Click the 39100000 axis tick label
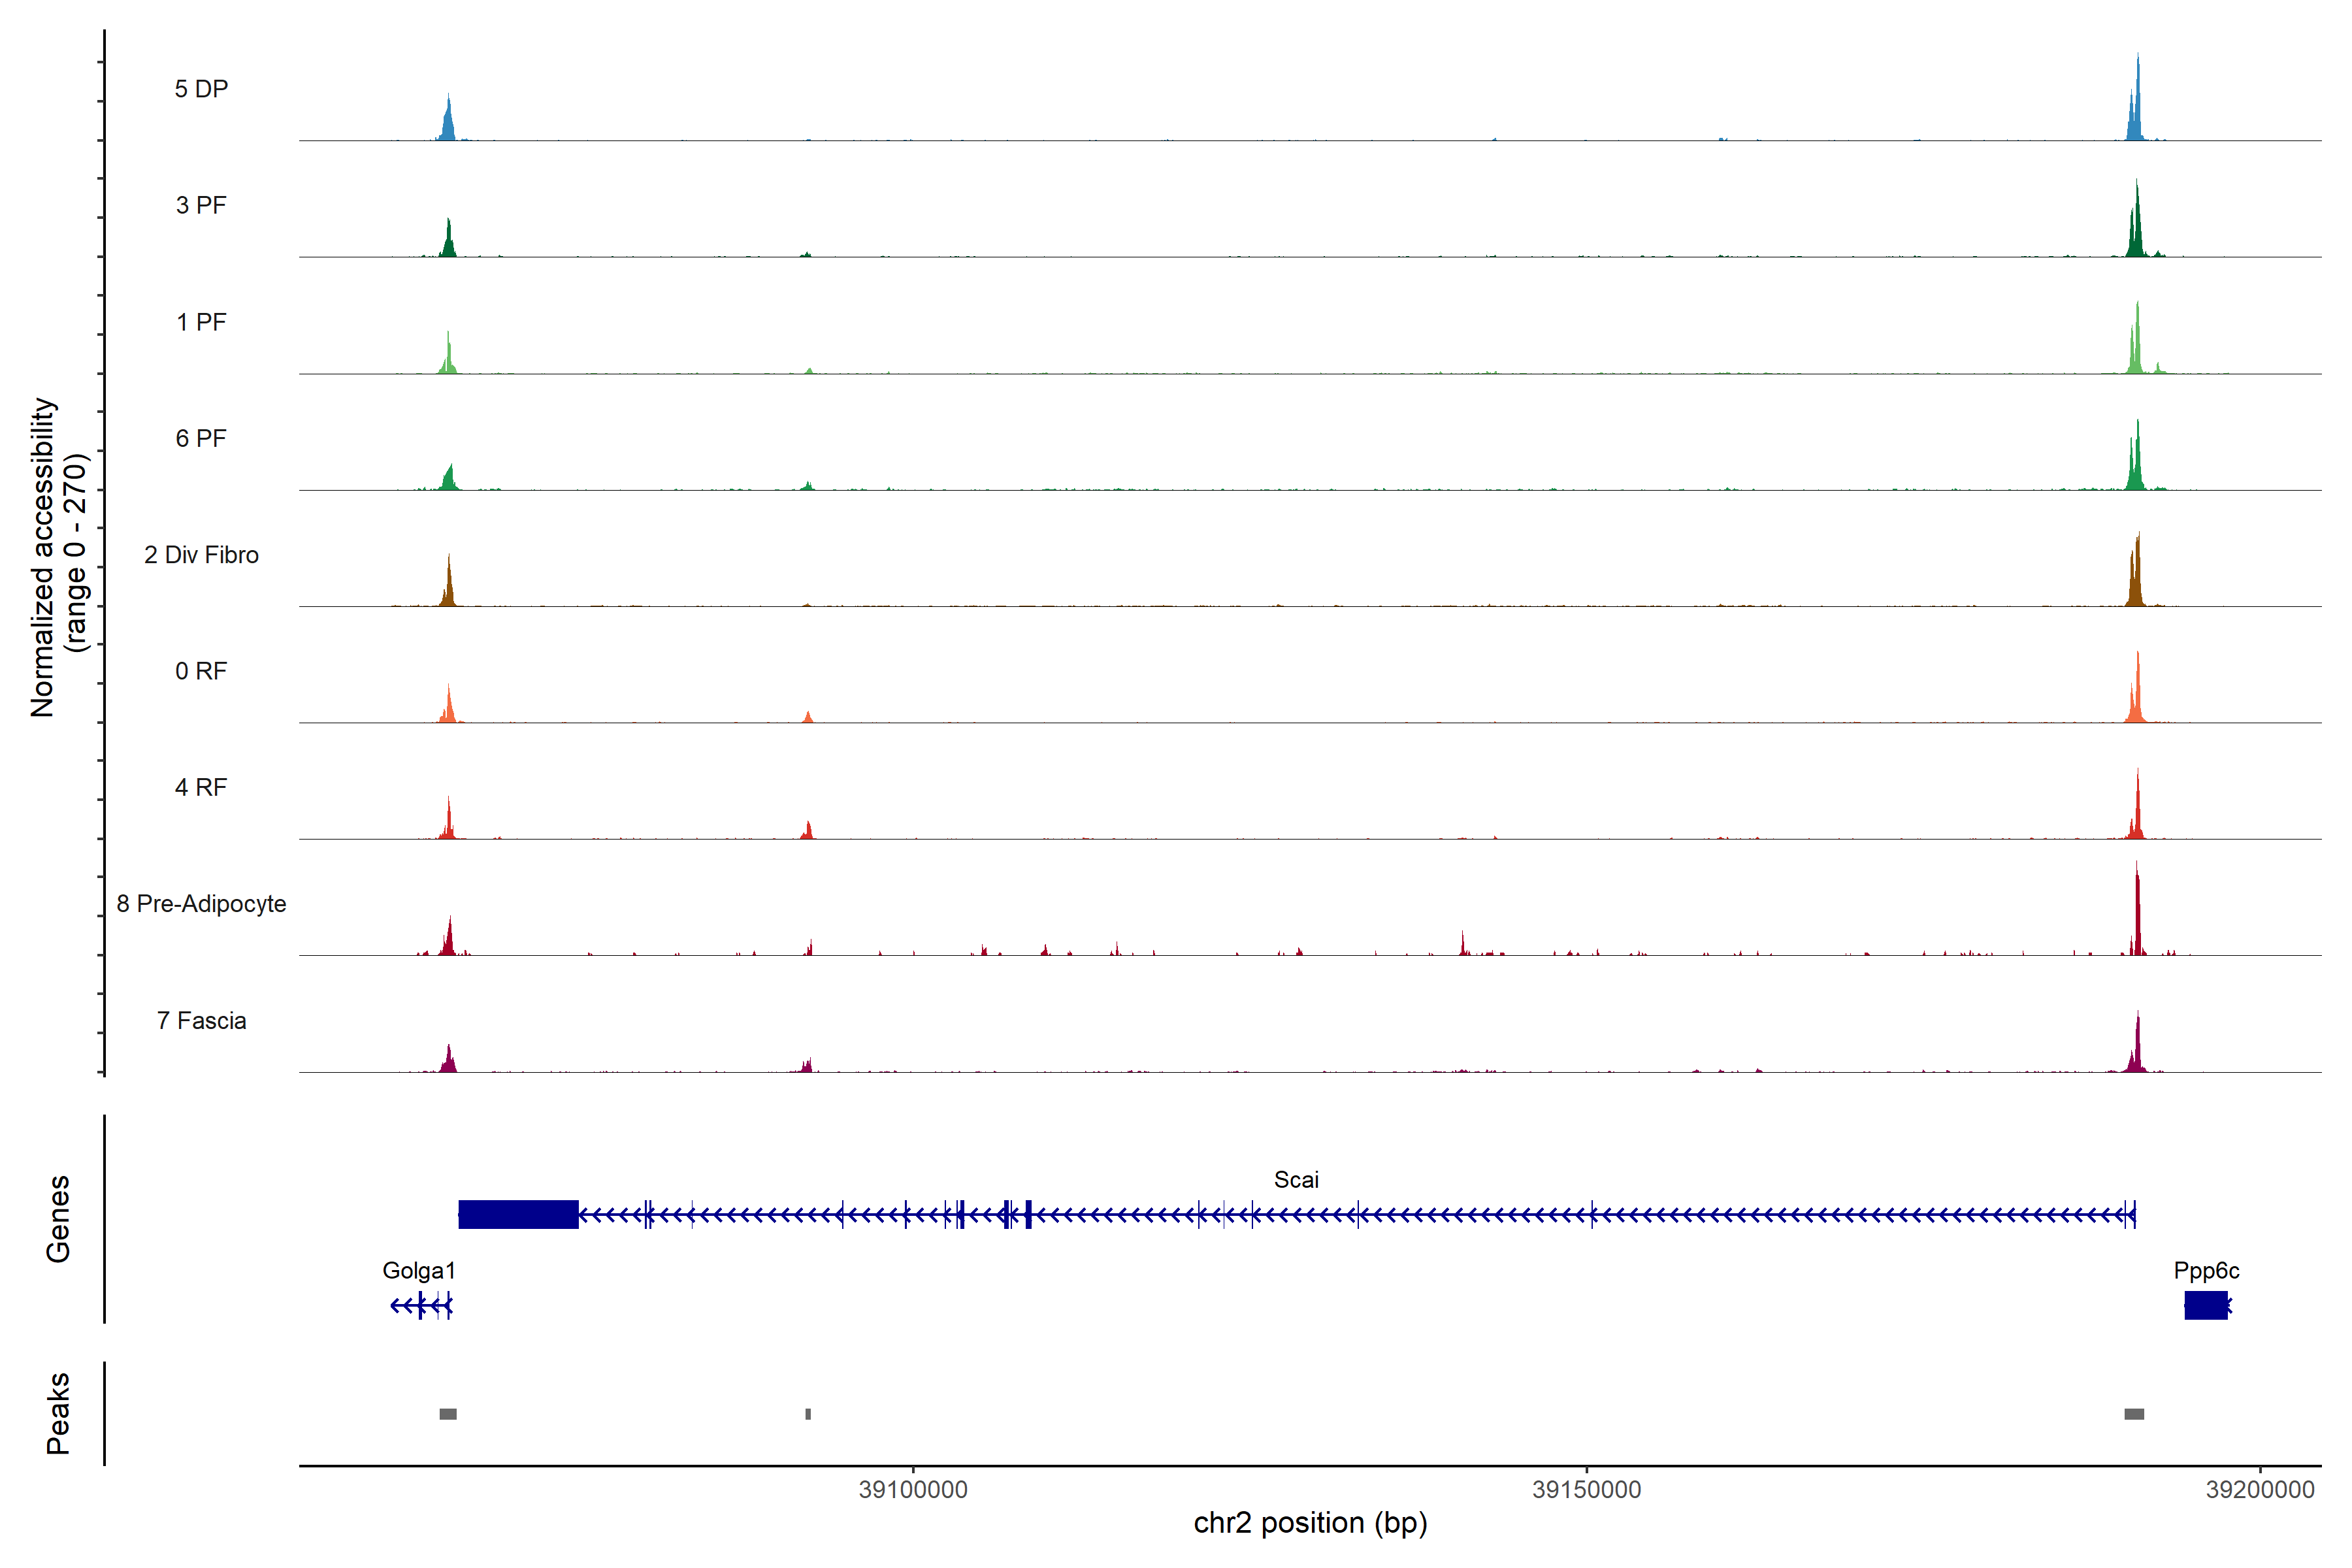Viewport: 2352px width, 1568px height. 913,1490
